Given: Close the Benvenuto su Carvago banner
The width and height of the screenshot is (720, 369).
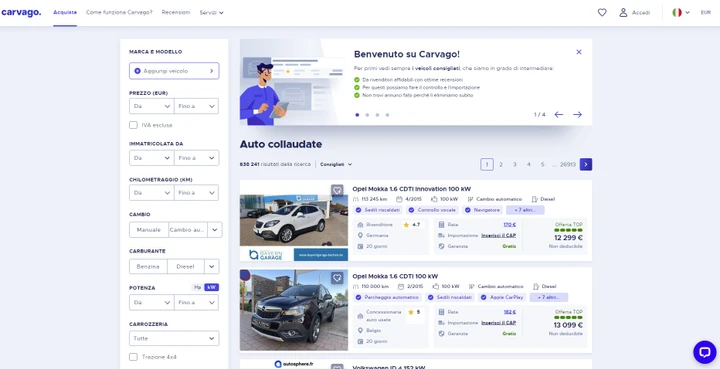Looking at the screenshot, I should coord(579,52).
